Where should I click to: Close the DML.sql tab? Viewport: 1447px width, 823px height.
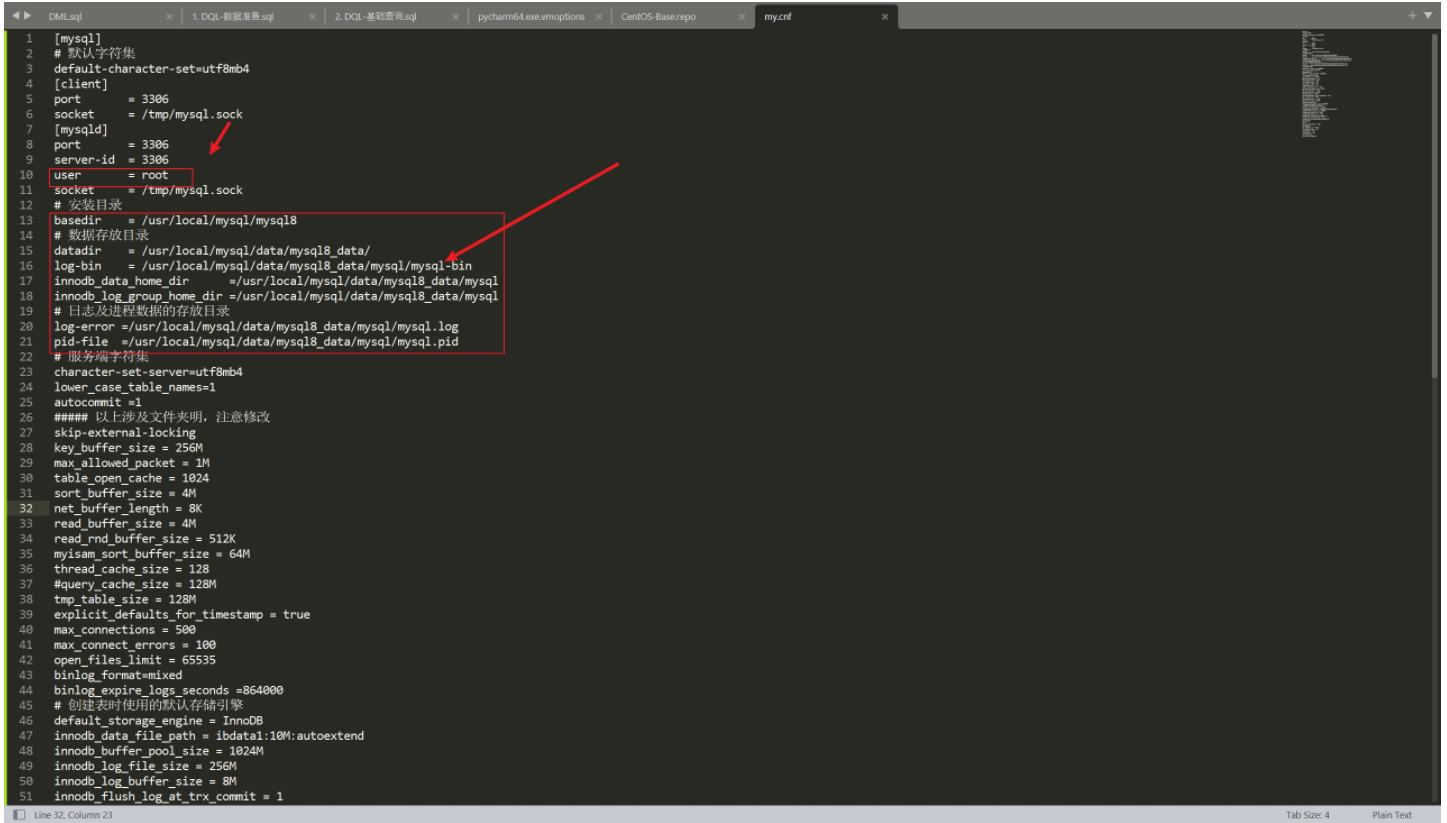pyautogui.click(x=169, y=17)
